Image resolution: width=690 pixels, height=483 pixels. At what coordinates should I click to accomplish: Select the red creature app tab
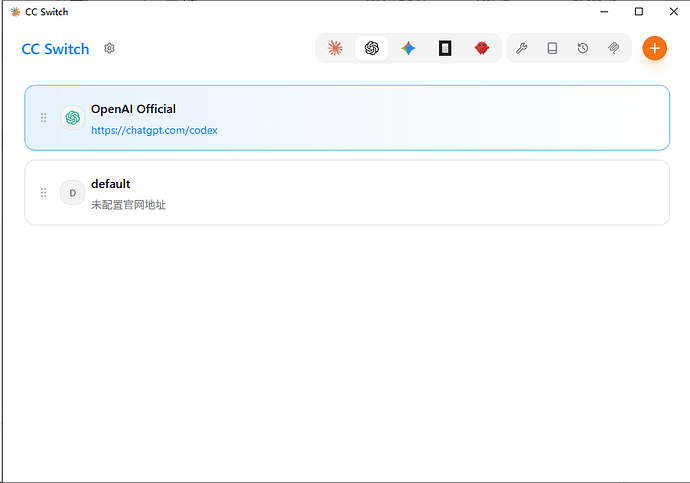point(482,48)
